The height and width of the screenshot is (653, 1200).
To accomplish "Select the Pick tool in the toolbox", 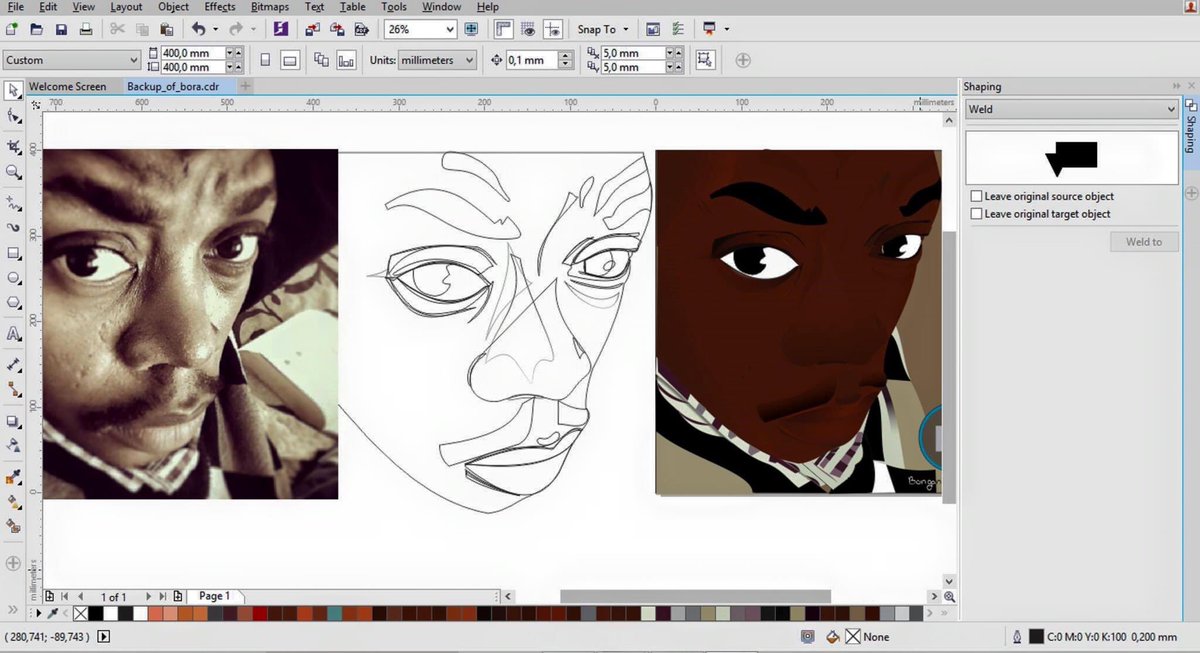I will pos(14,91).
